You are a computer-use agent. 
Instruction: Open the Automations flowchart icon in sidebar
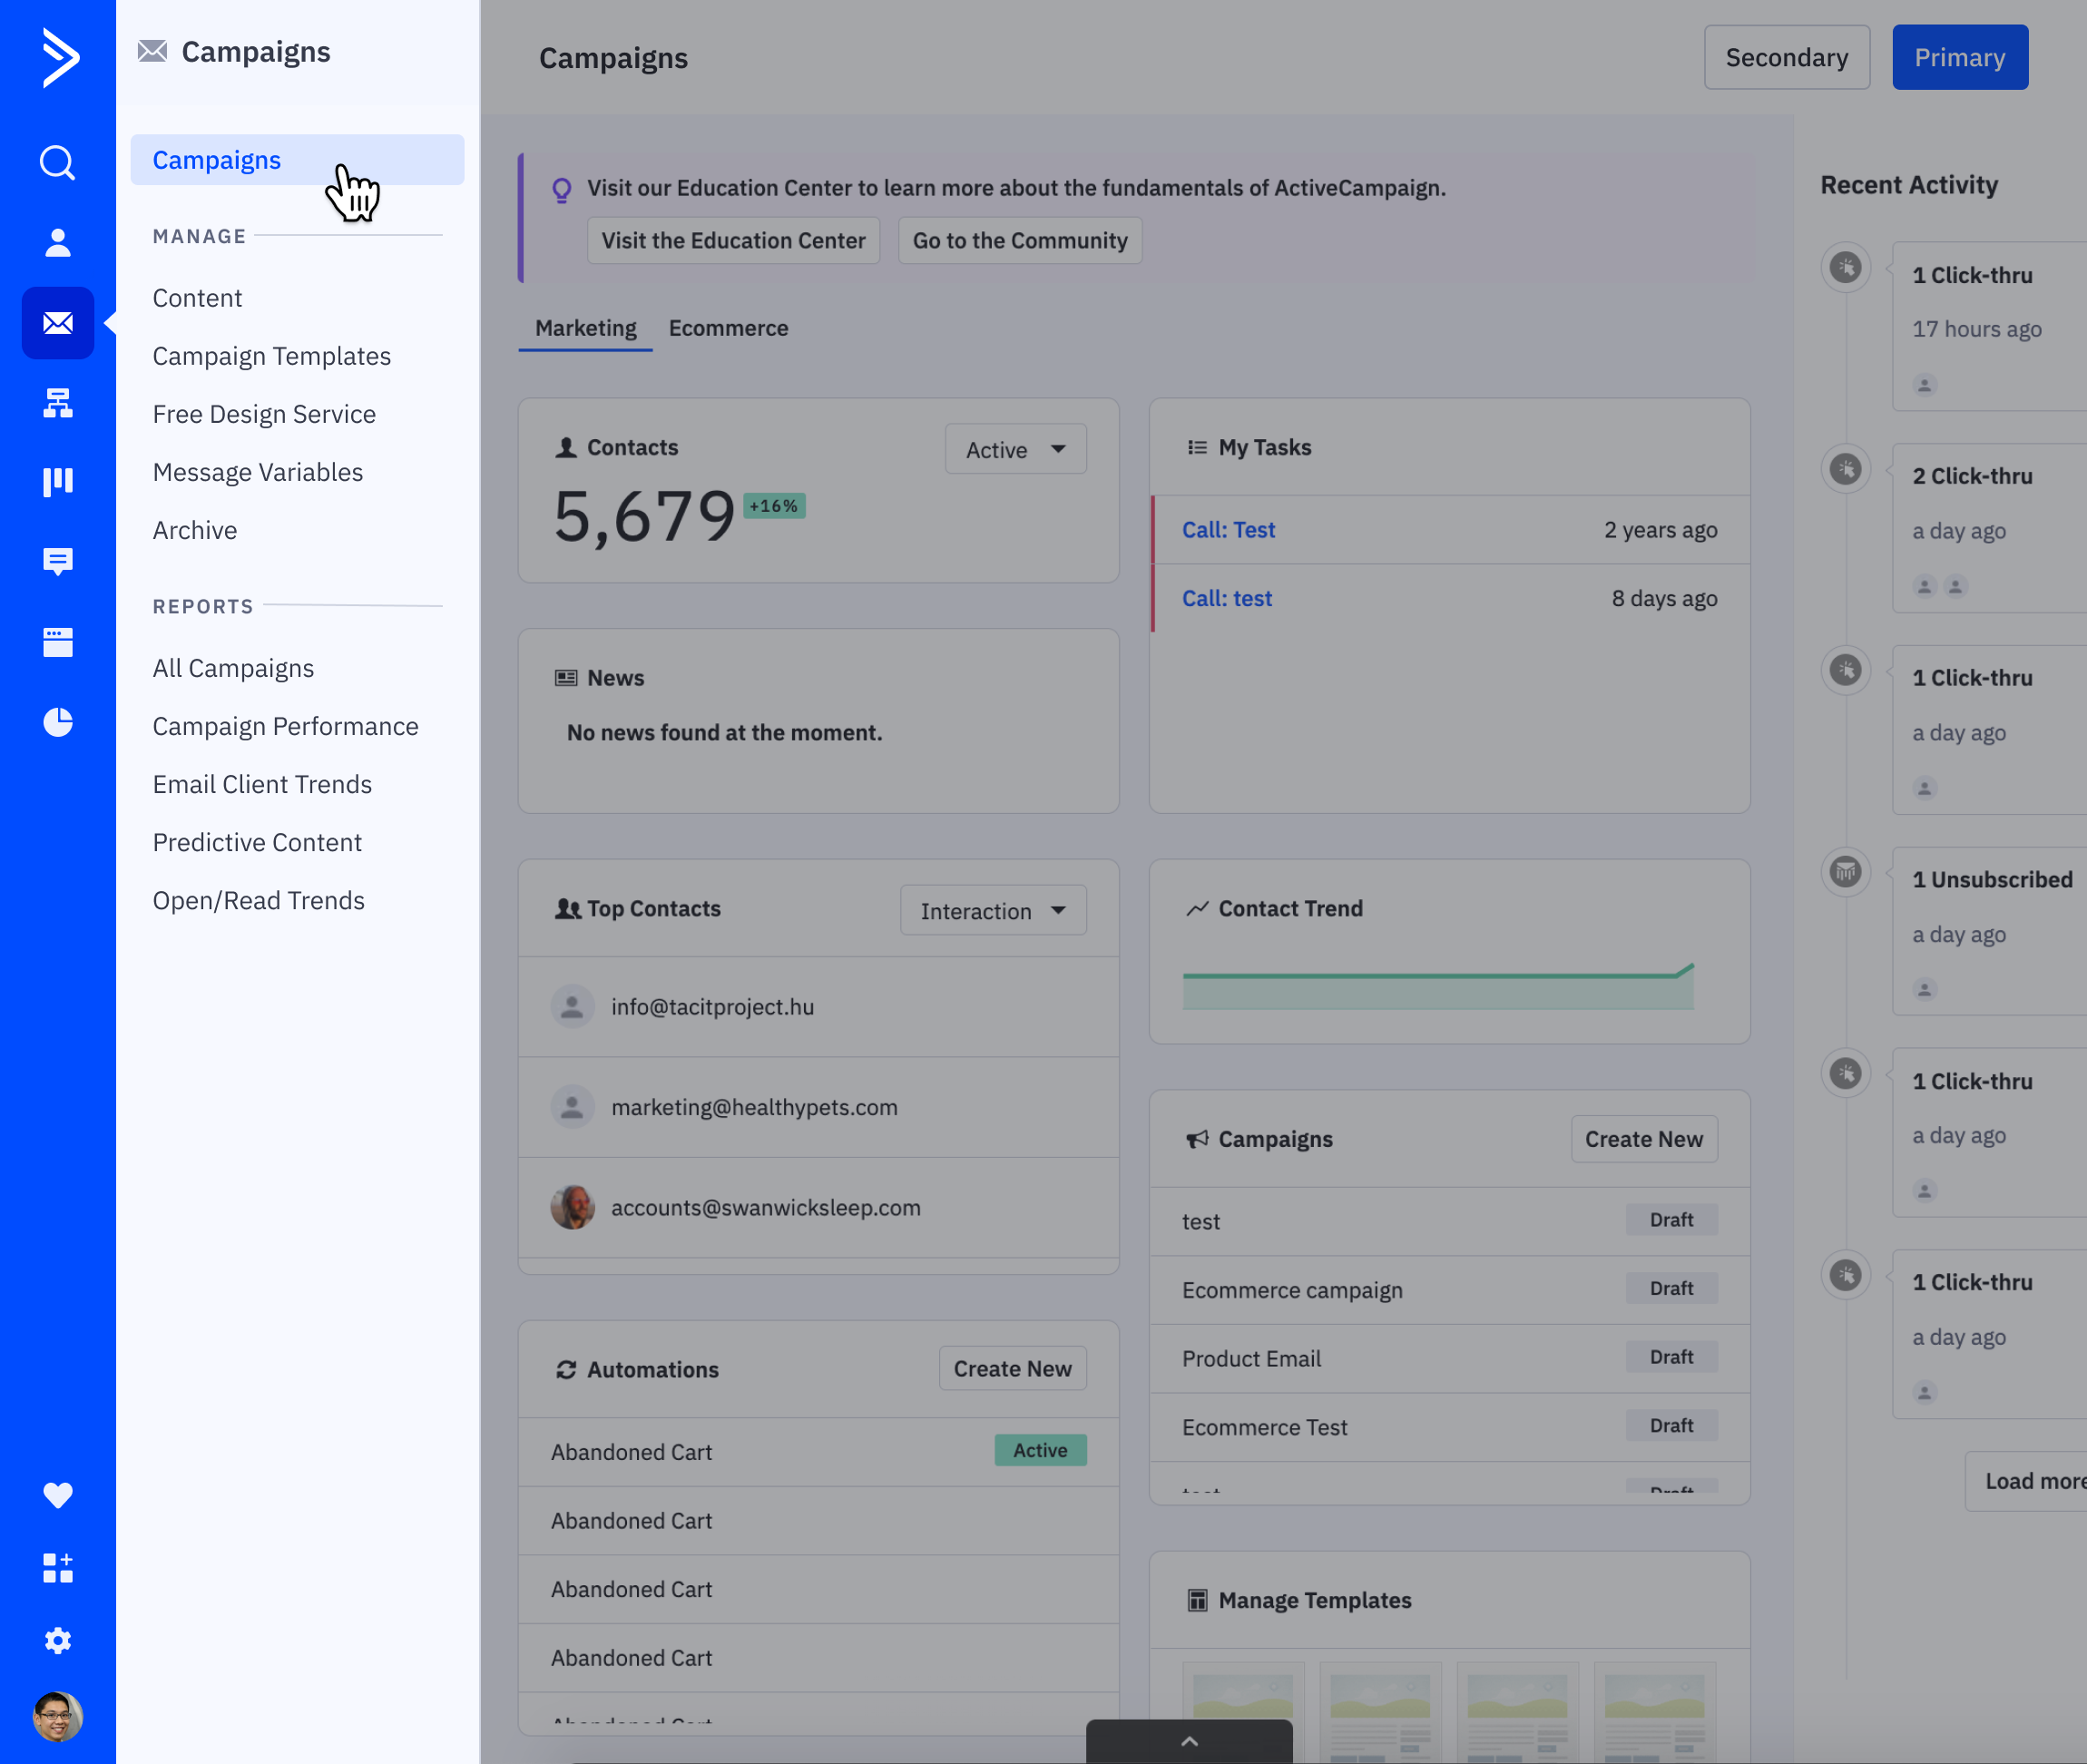pyautogui.click(x=58, y=403)
